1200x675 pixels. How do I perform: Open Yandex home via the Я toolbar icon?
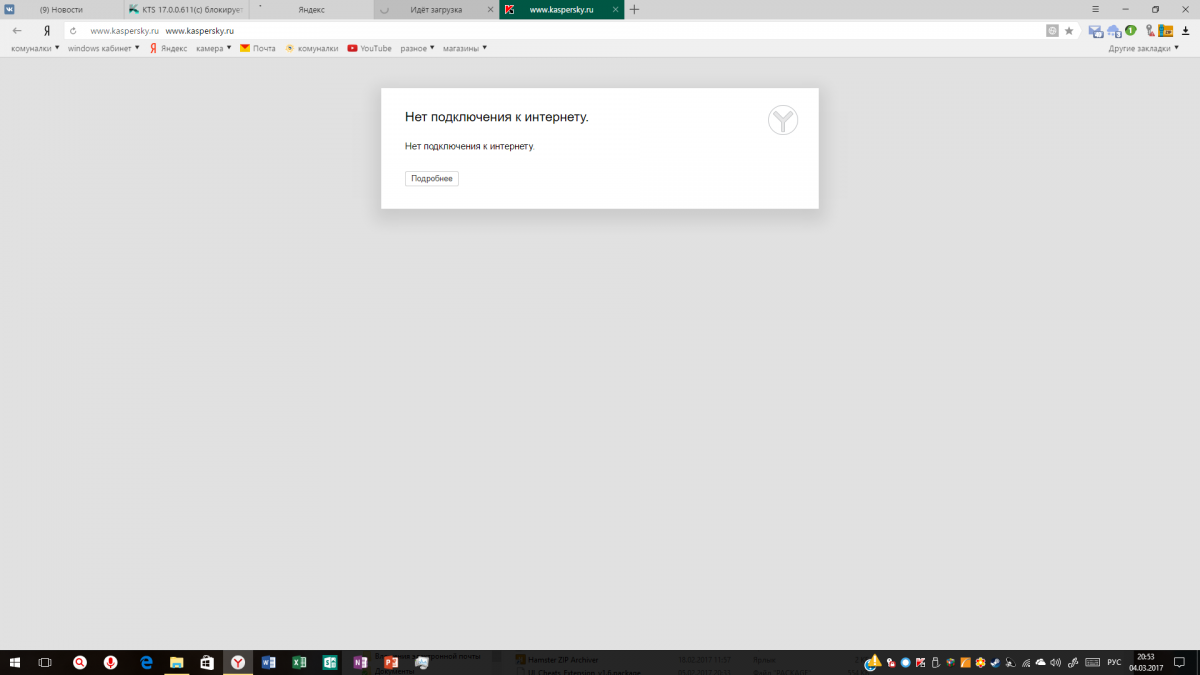point(47,31)
